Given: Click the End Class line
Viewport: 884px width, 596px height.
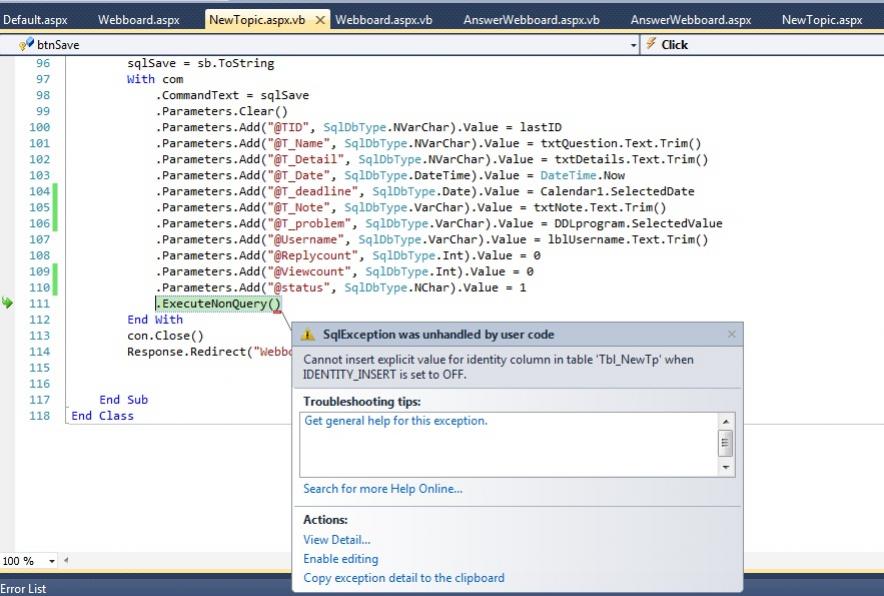Looking at the screenshot, I should 102,416.
